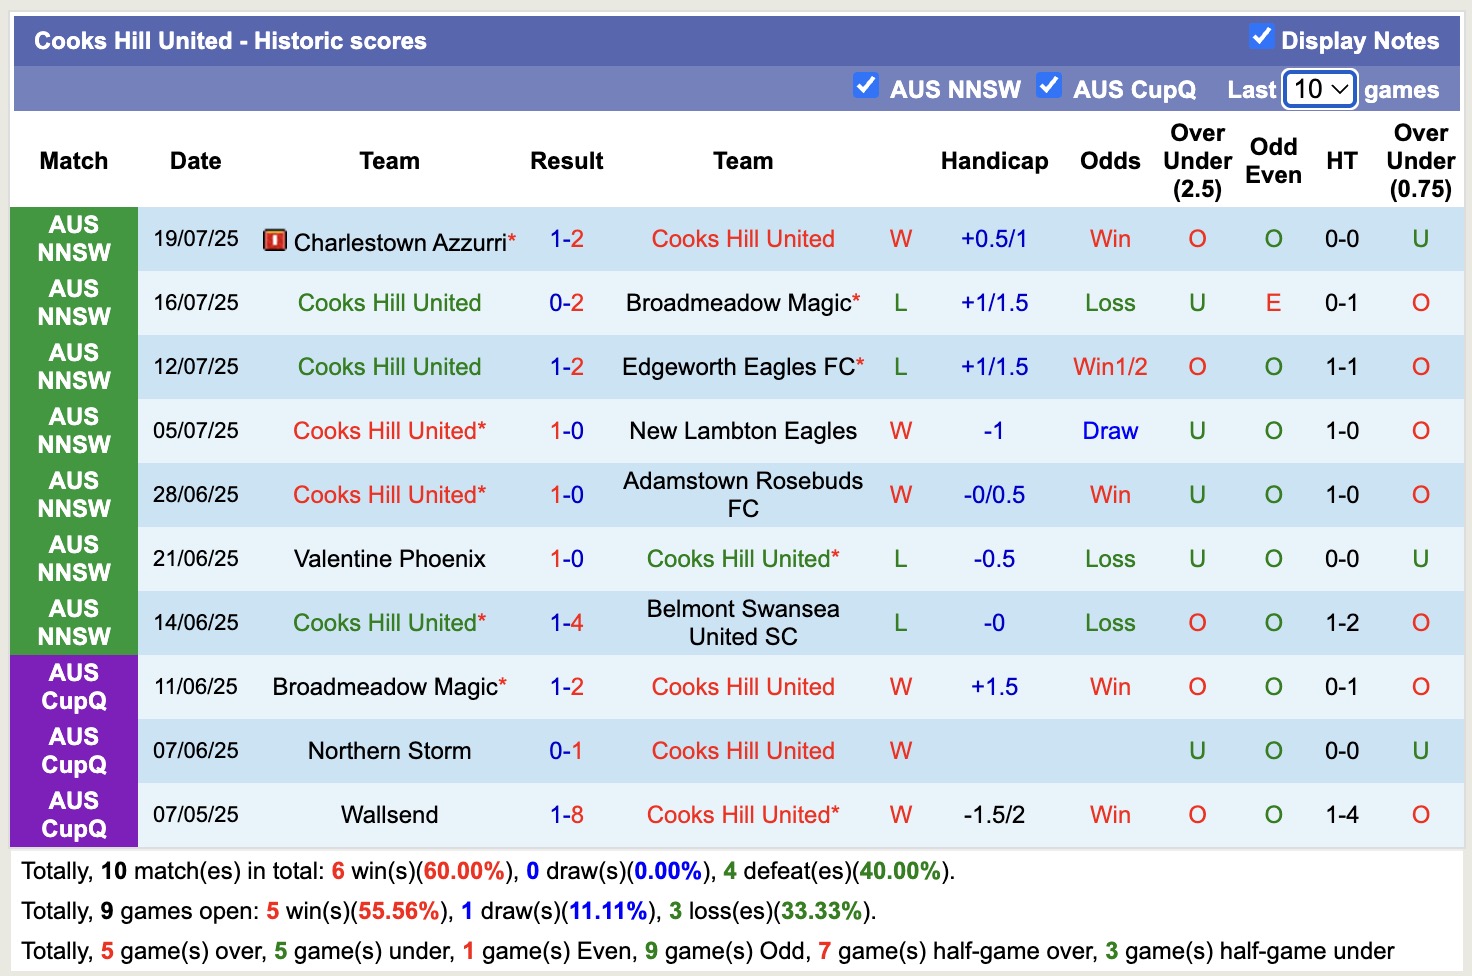Select the AUS CupQ badge for 07/05/25 match
Image resolution: width=1472 pixels, height=976 pixels.
coord(74,814)
